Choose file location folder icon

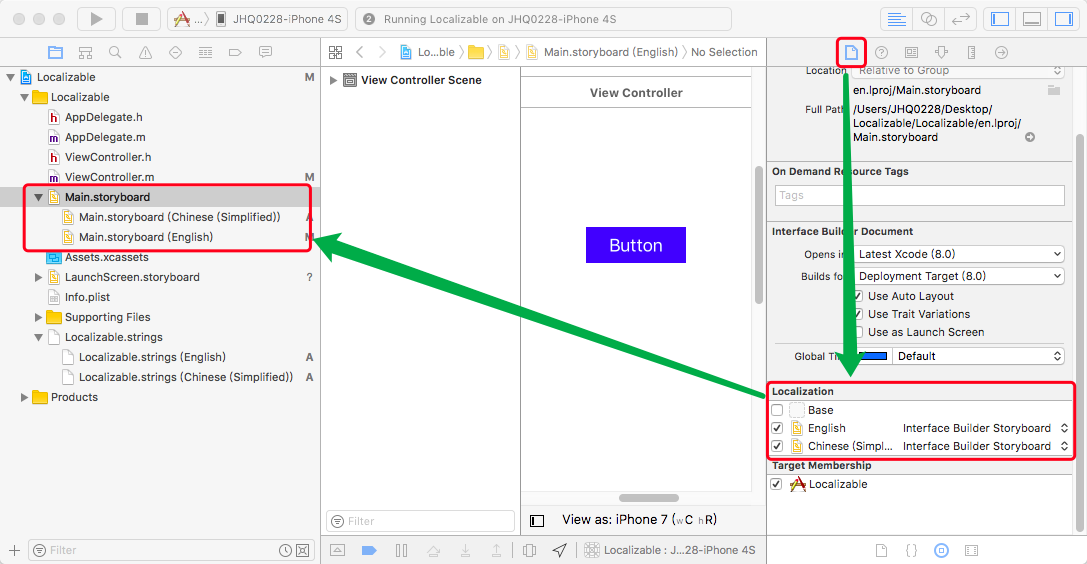click(1054, 90)
